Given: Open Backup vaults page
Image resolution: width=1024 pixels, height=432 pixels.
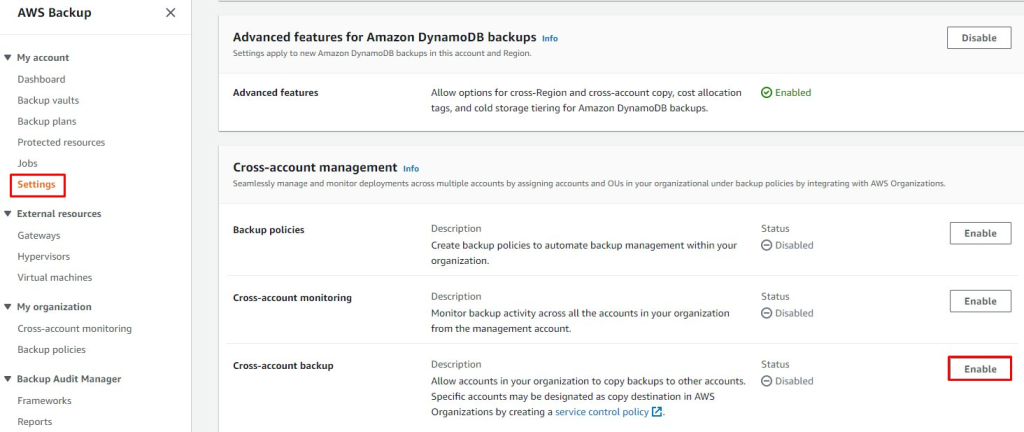Looking at the screenshot, I should point(48,100).
